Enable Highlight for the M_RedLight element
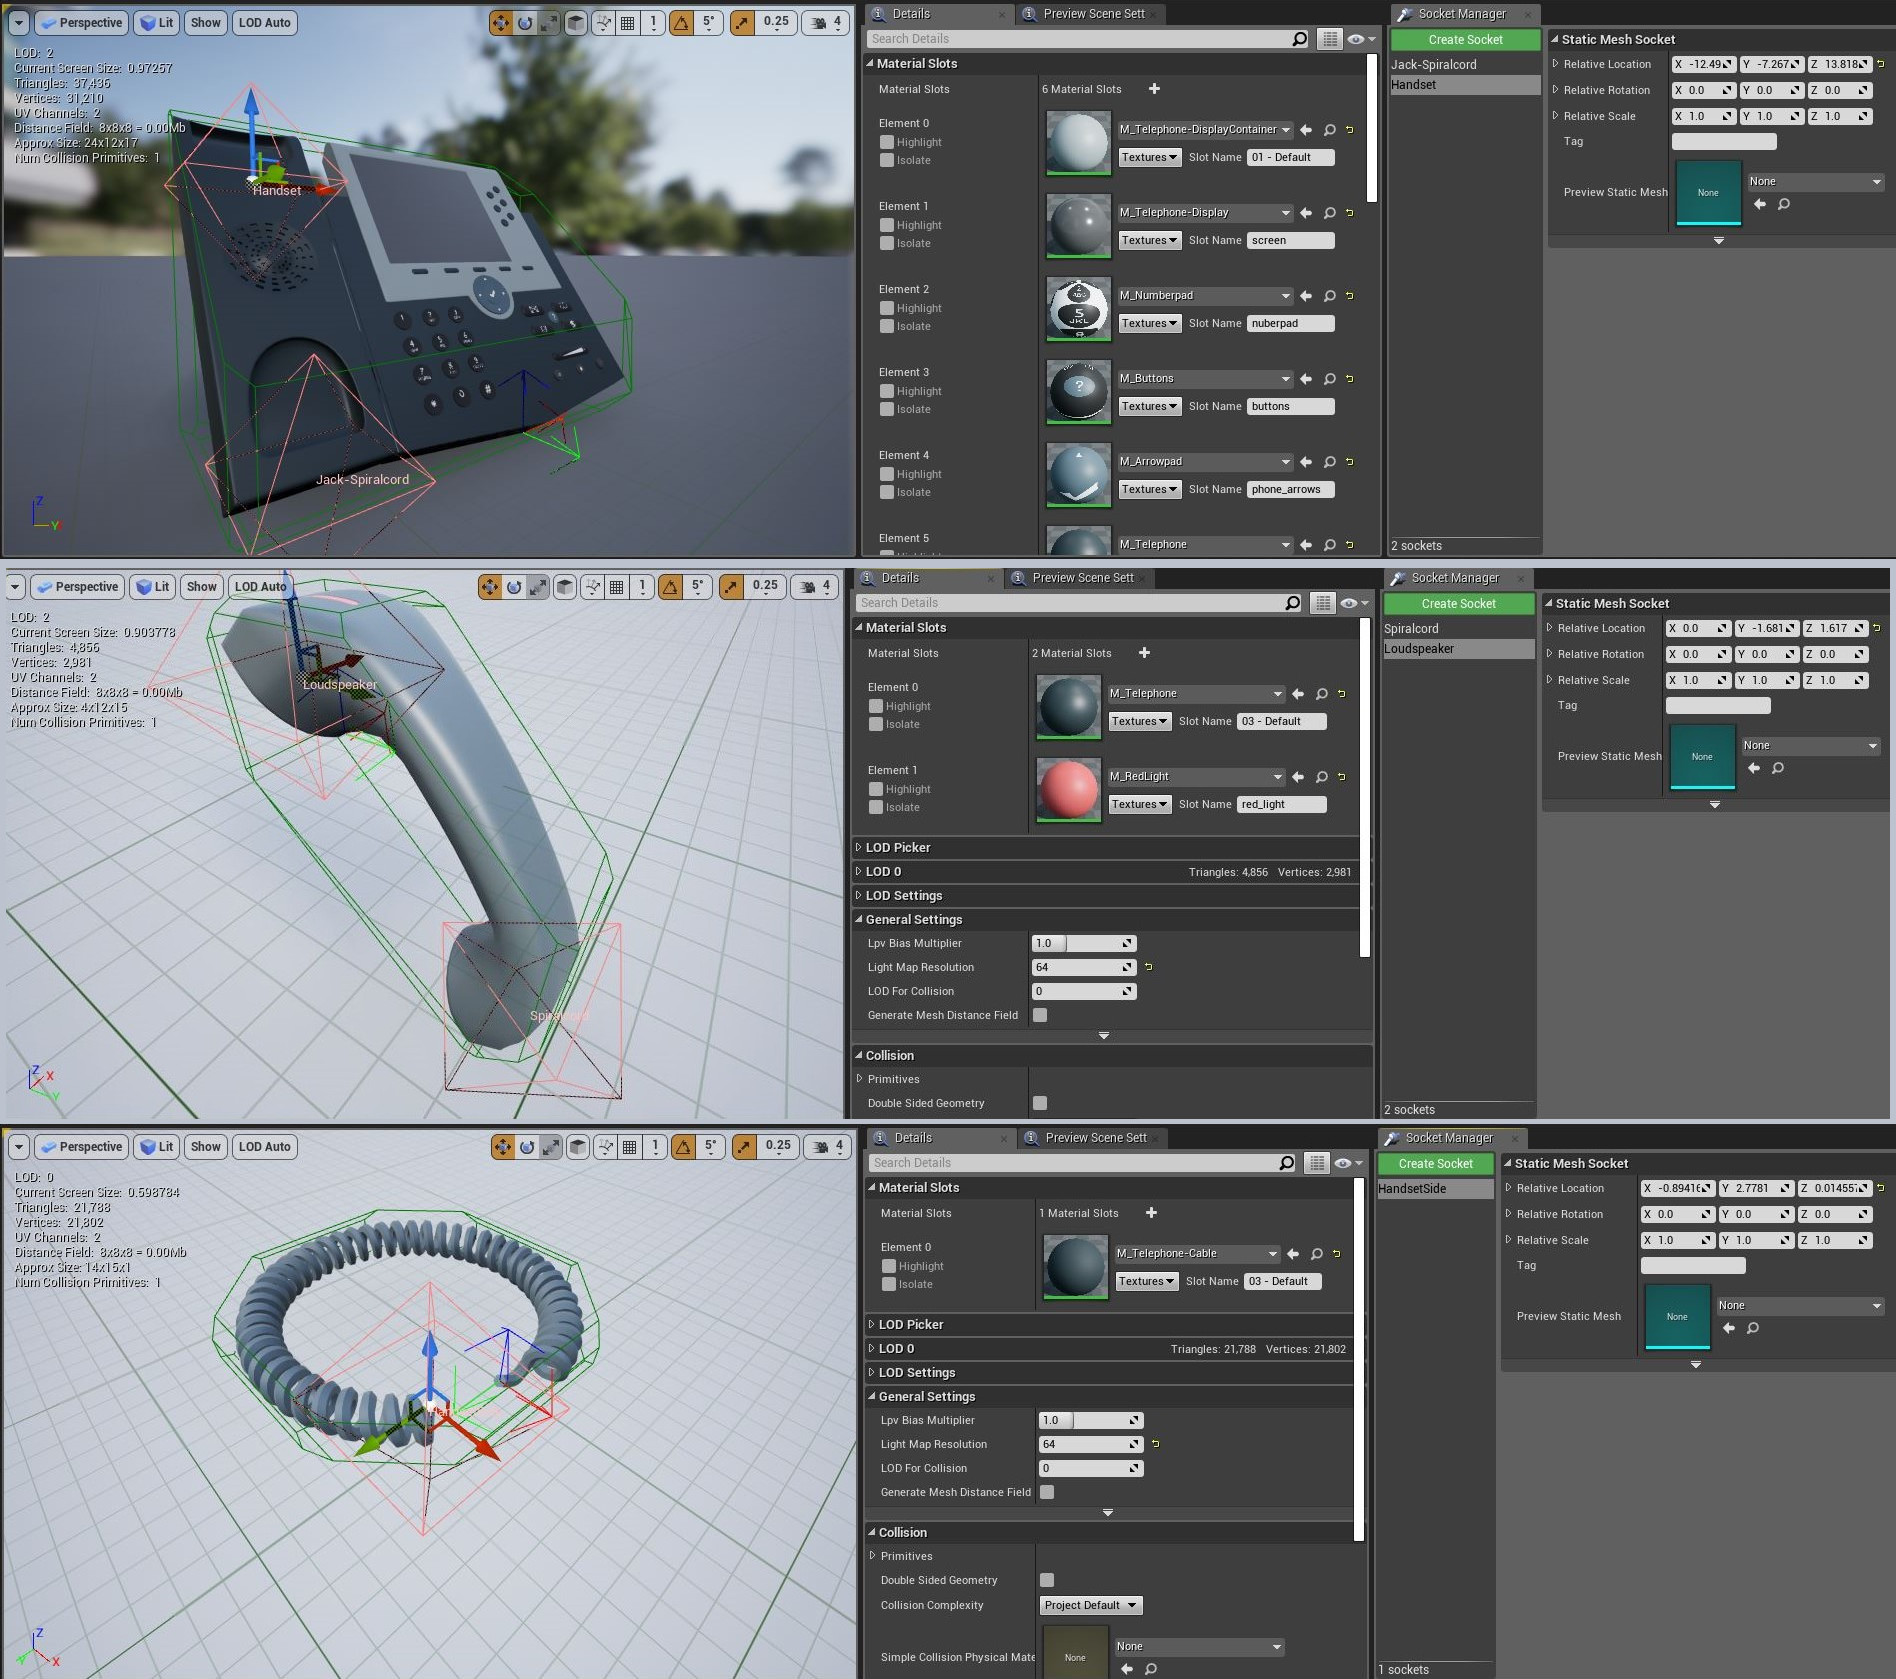The width and height of the screenshot is (1896, 1679). (x=876, y=789)
